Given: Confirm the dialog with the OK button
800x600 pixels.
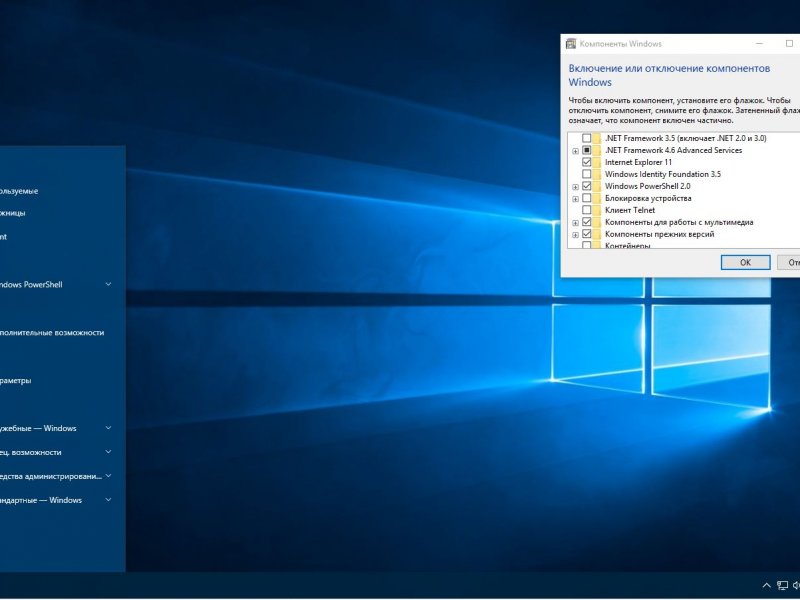Looking at the screenshot, I should 745,262.
